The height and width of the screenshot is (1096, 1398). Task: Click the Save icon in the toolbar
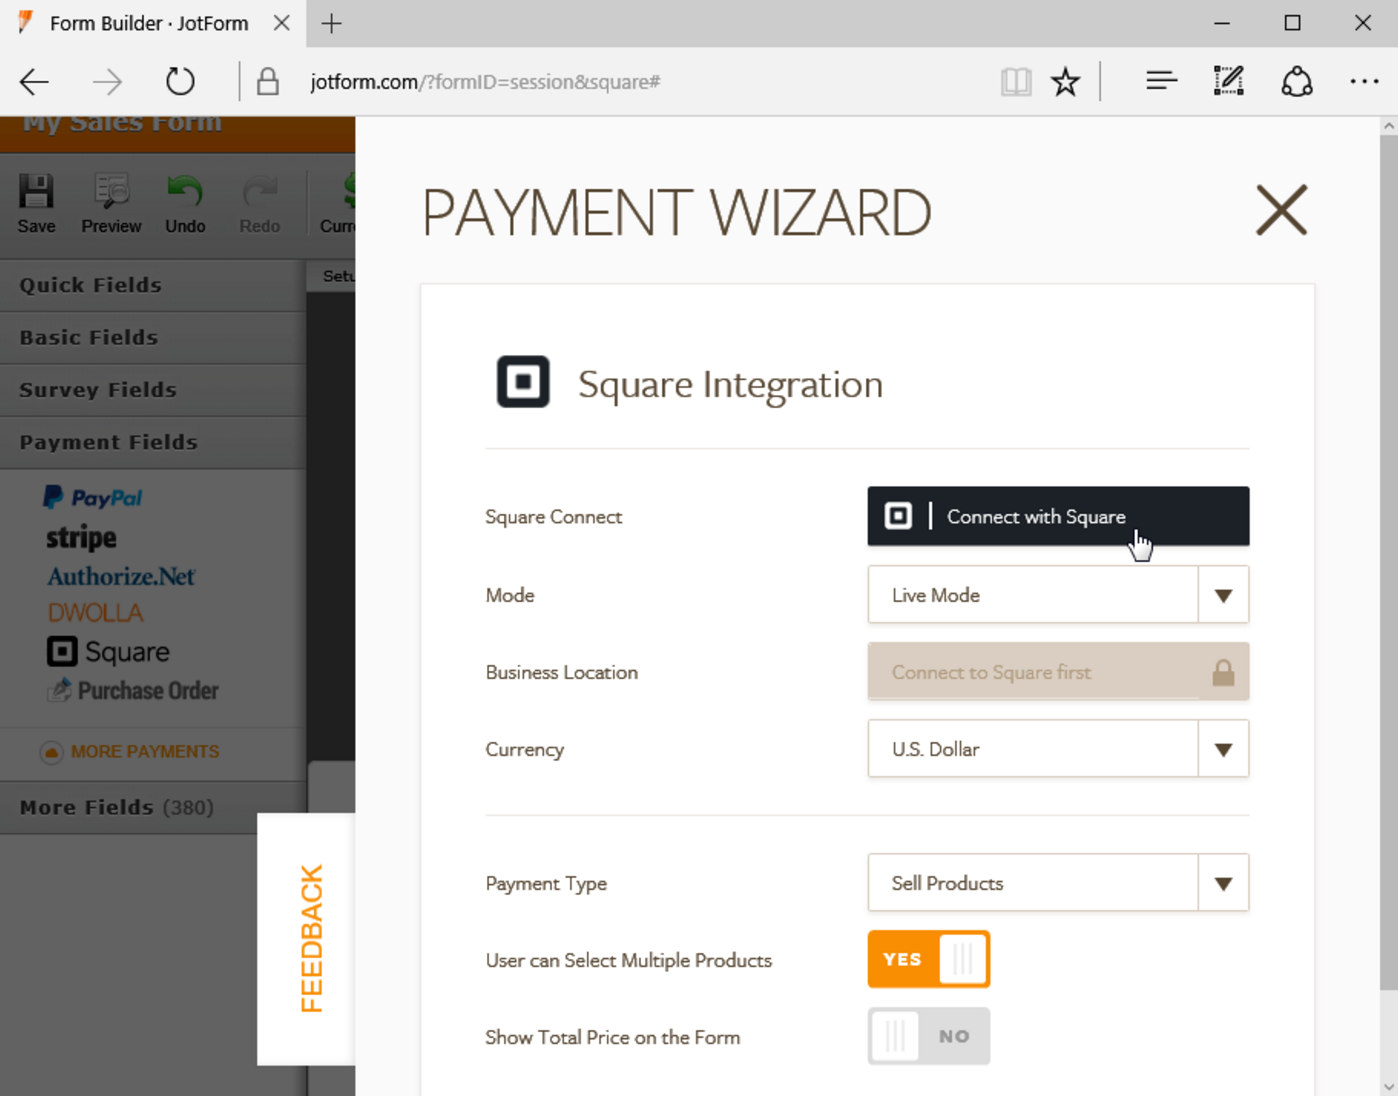(x=36, y=200)
